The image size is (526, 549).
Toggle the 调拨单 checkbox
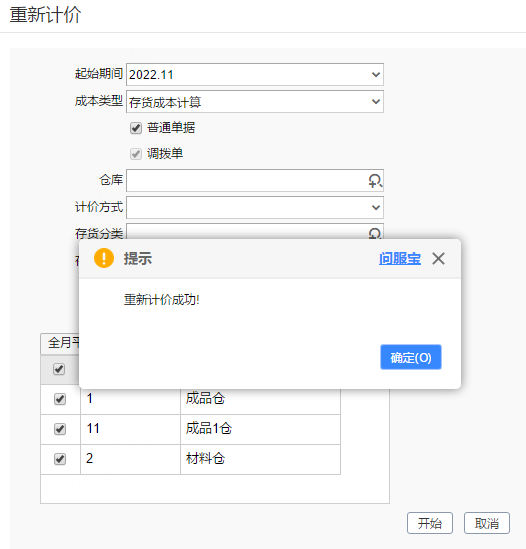(136, 154)
